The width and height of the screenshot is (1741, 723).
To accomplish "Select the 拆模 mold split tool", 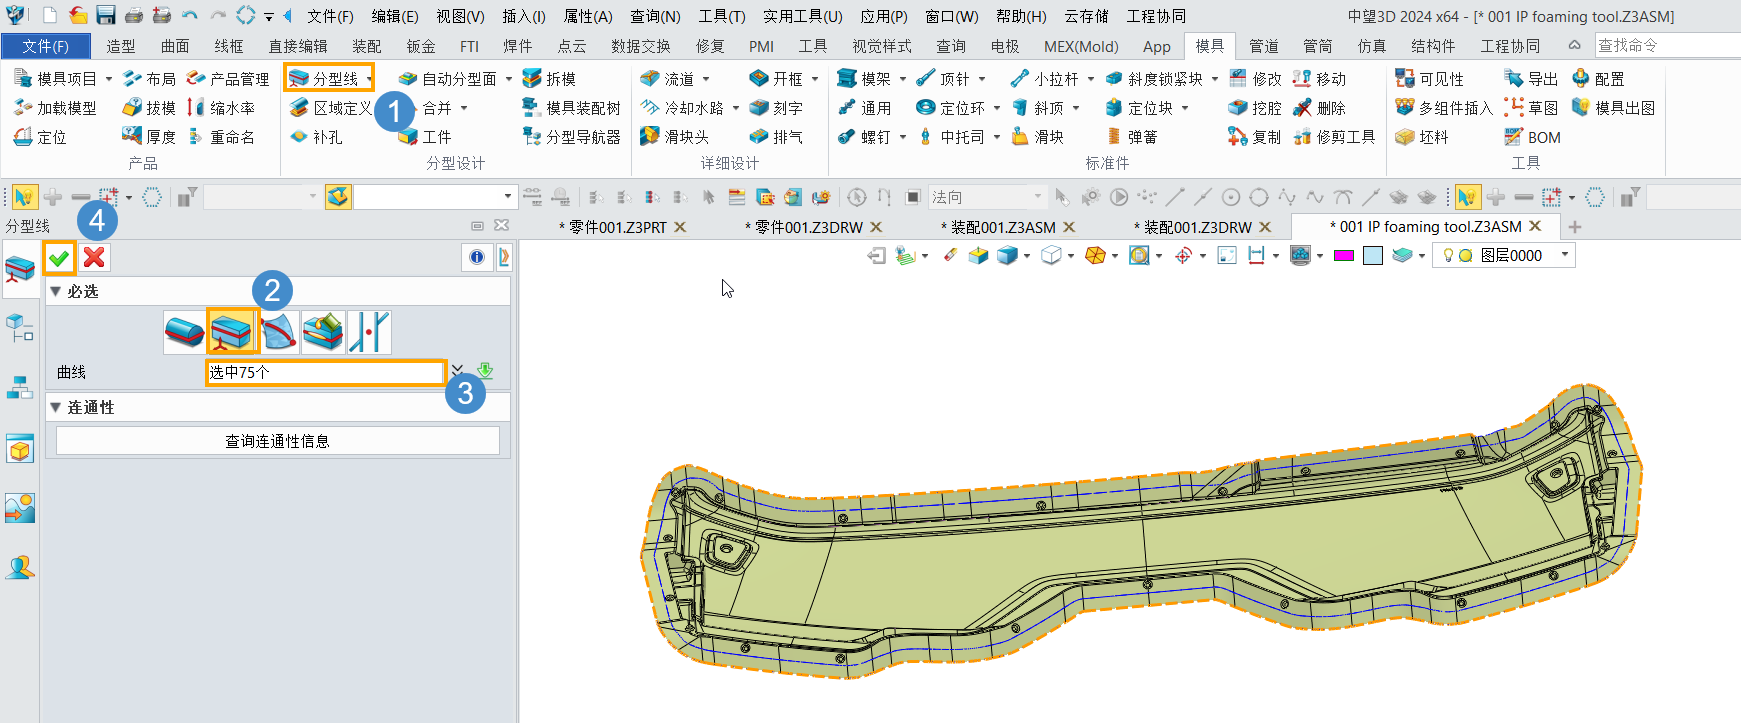I will (549, 78).
